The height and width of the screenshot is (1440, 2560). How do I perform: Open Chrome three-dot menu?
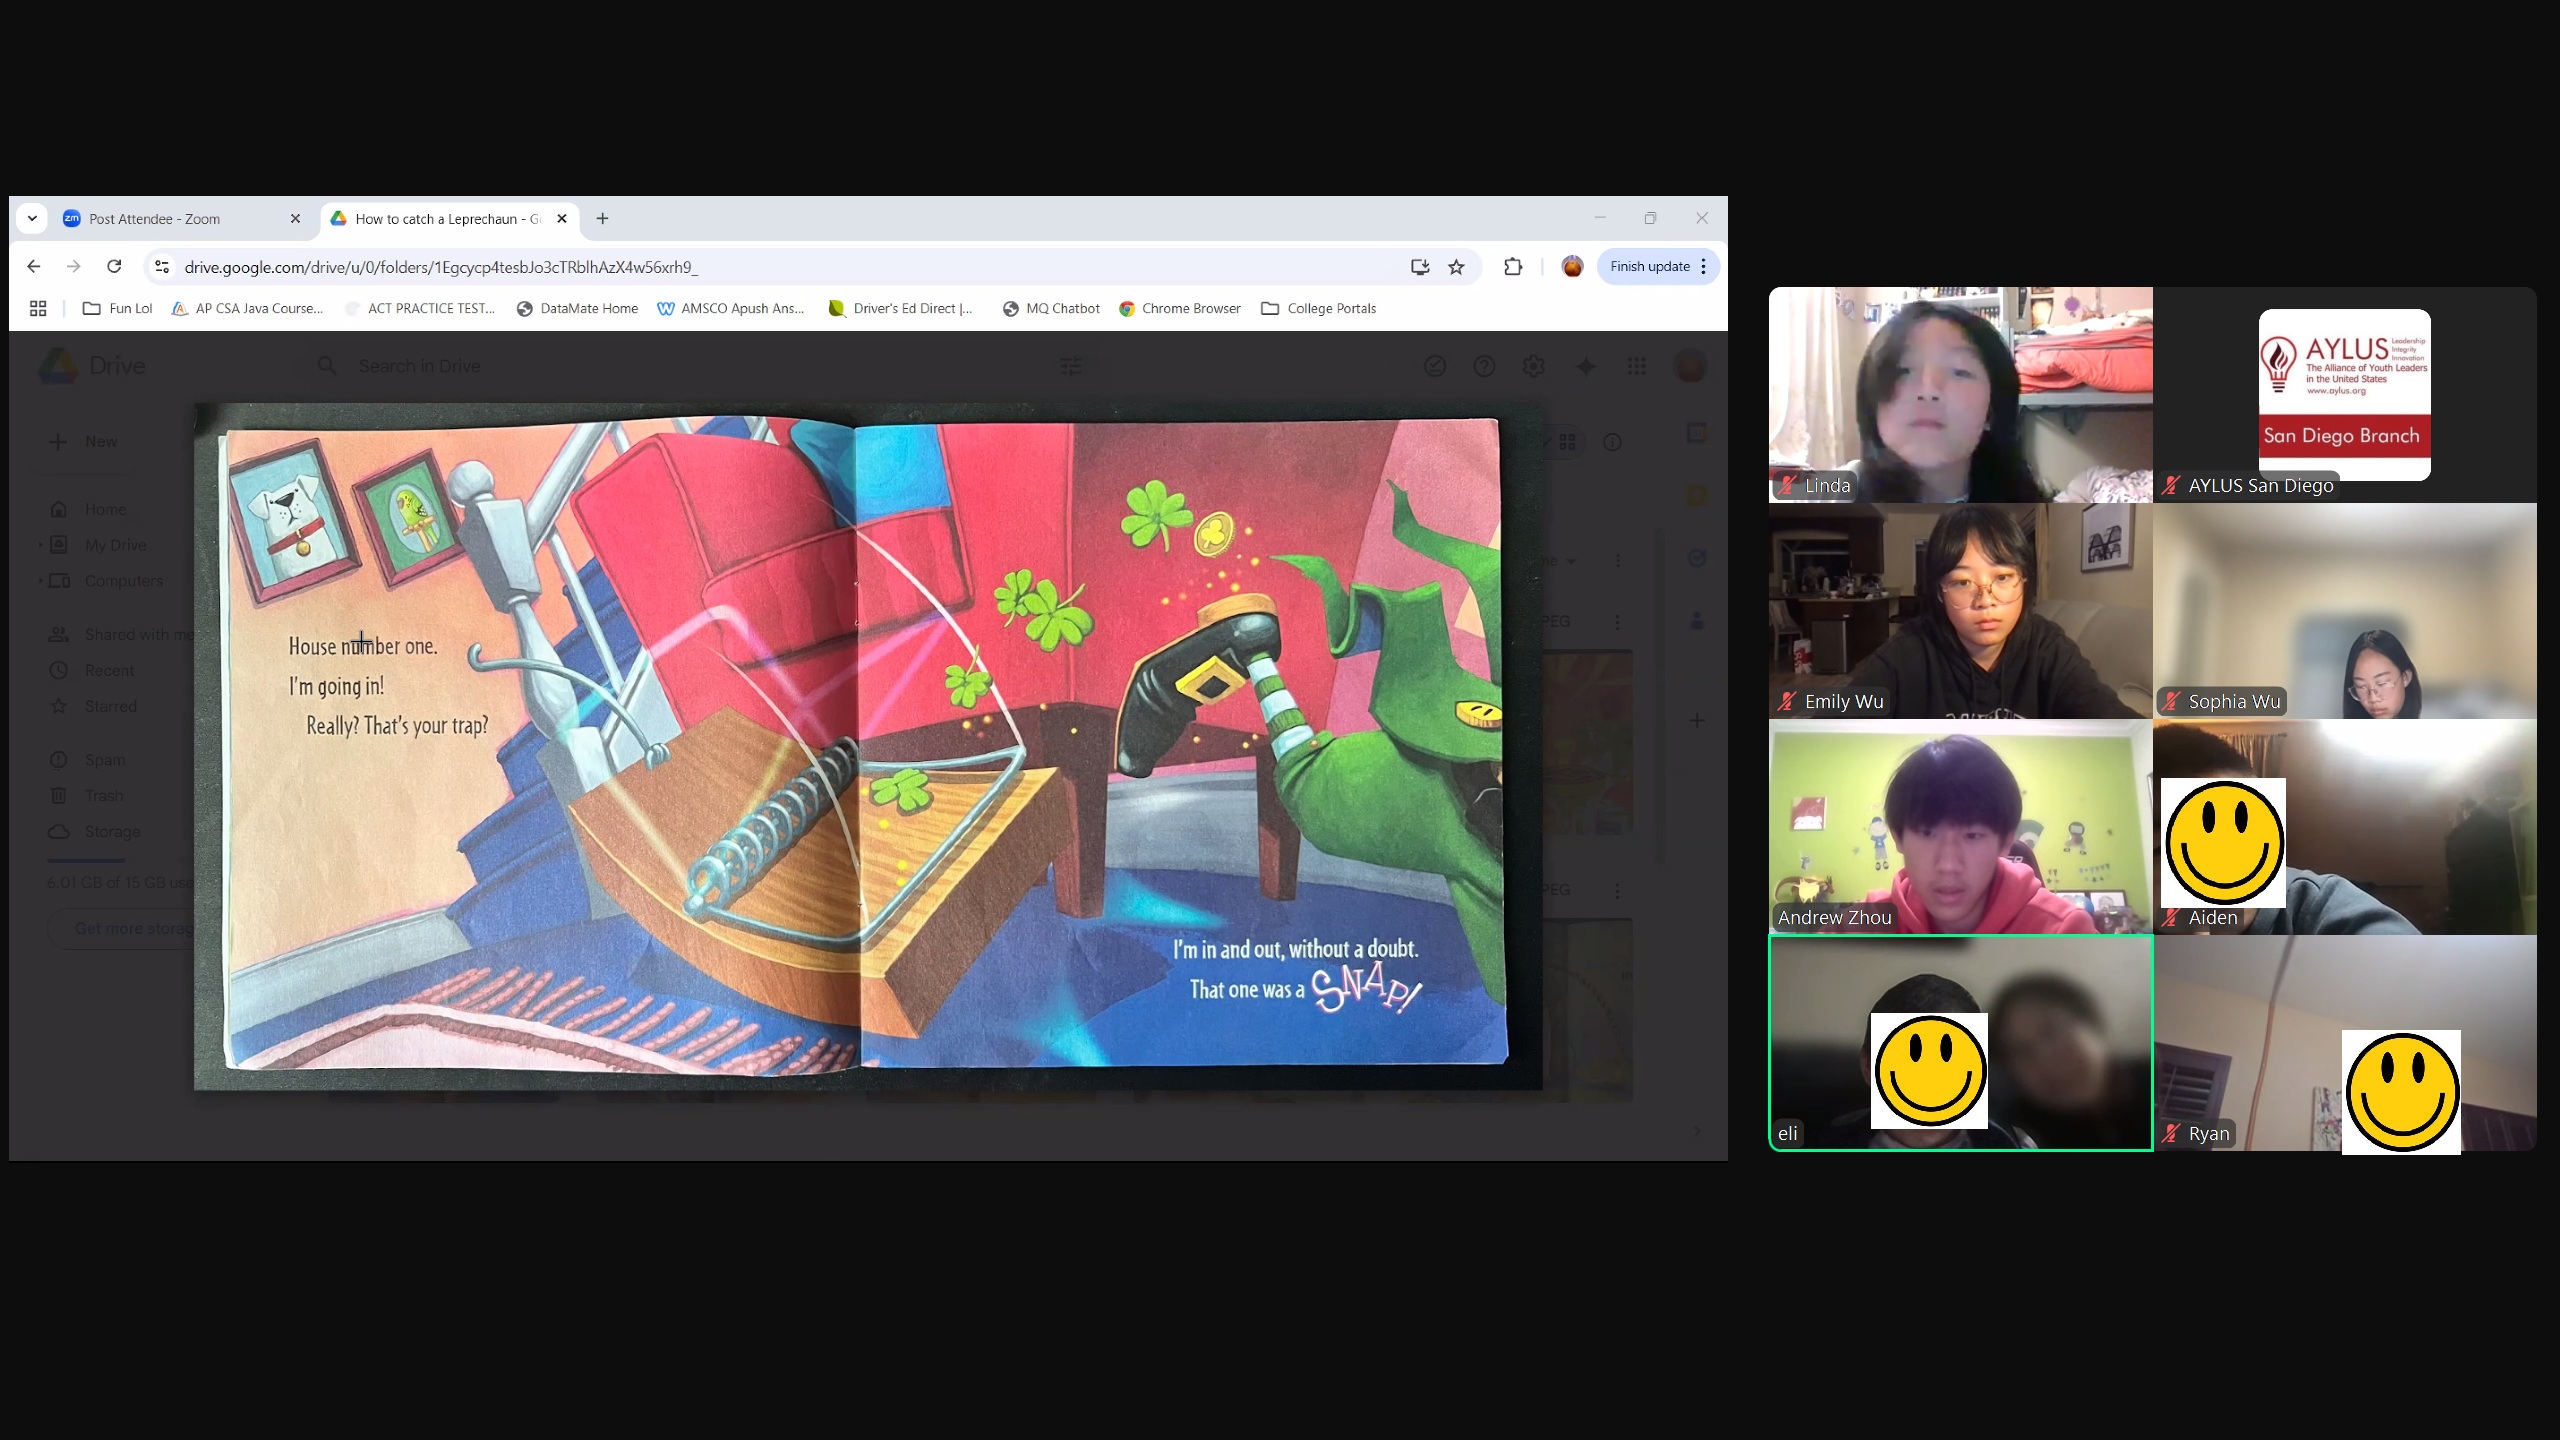pos(1704,267)
